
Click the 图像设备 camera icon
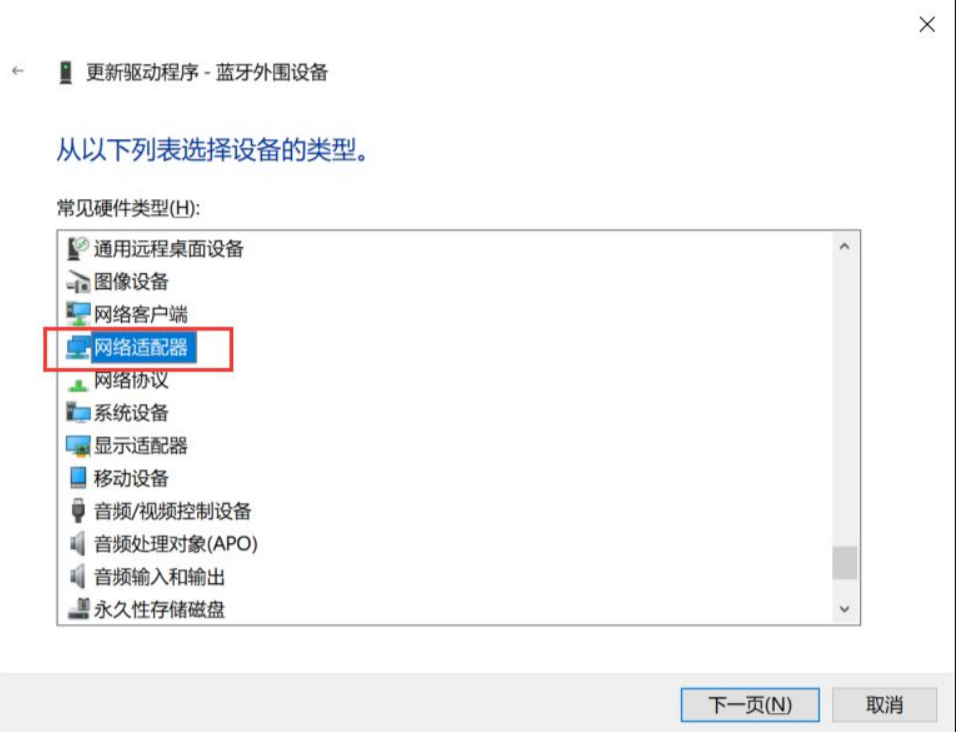click(x=78, y=281)
